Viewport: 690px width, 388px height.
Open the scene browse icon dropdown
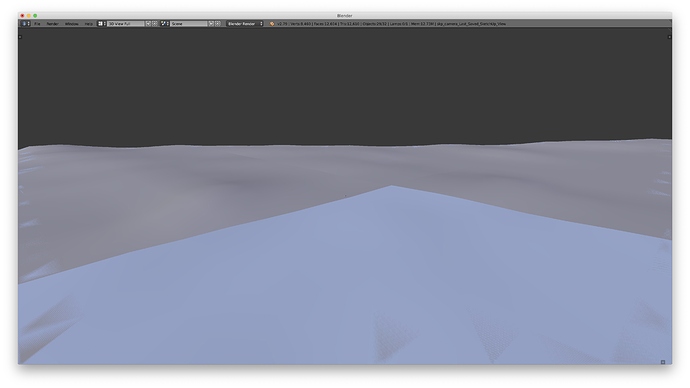[x=165, y=24]
